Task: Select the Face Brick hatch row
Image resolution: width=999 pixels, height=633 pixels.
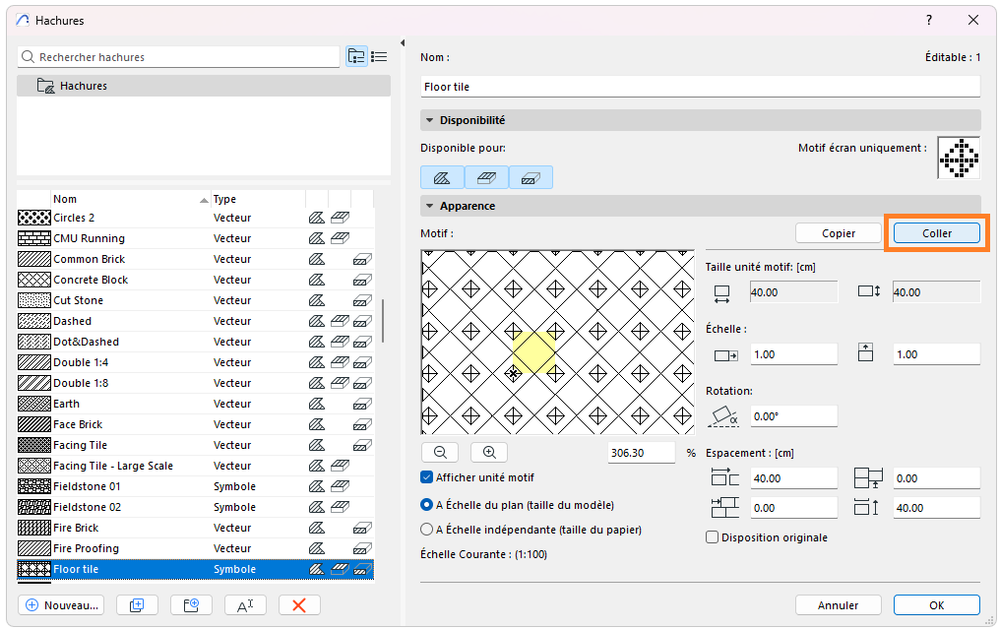Action: coord(196,424)
